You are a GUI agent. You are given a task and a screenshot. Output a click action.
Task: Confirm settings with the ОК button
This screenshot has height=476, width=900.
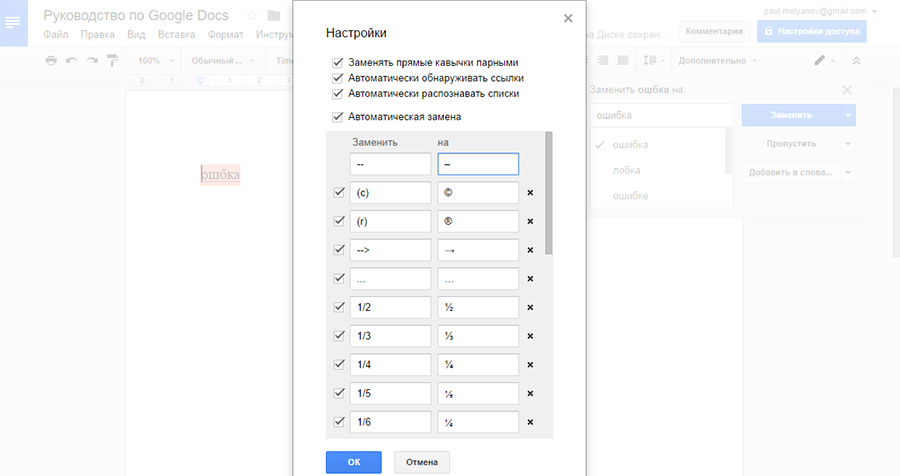[354, 462]
